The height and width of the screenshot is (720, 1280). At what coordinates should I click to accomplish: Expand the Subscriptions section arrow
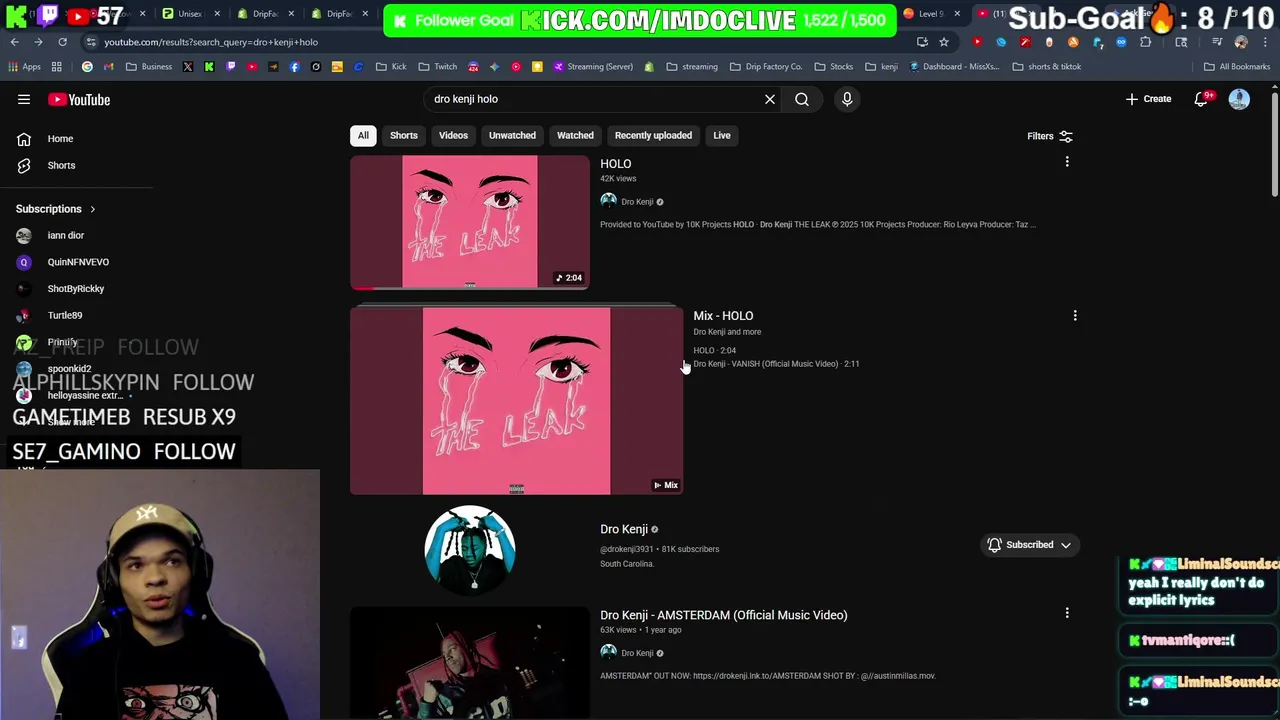pos(92,209)
